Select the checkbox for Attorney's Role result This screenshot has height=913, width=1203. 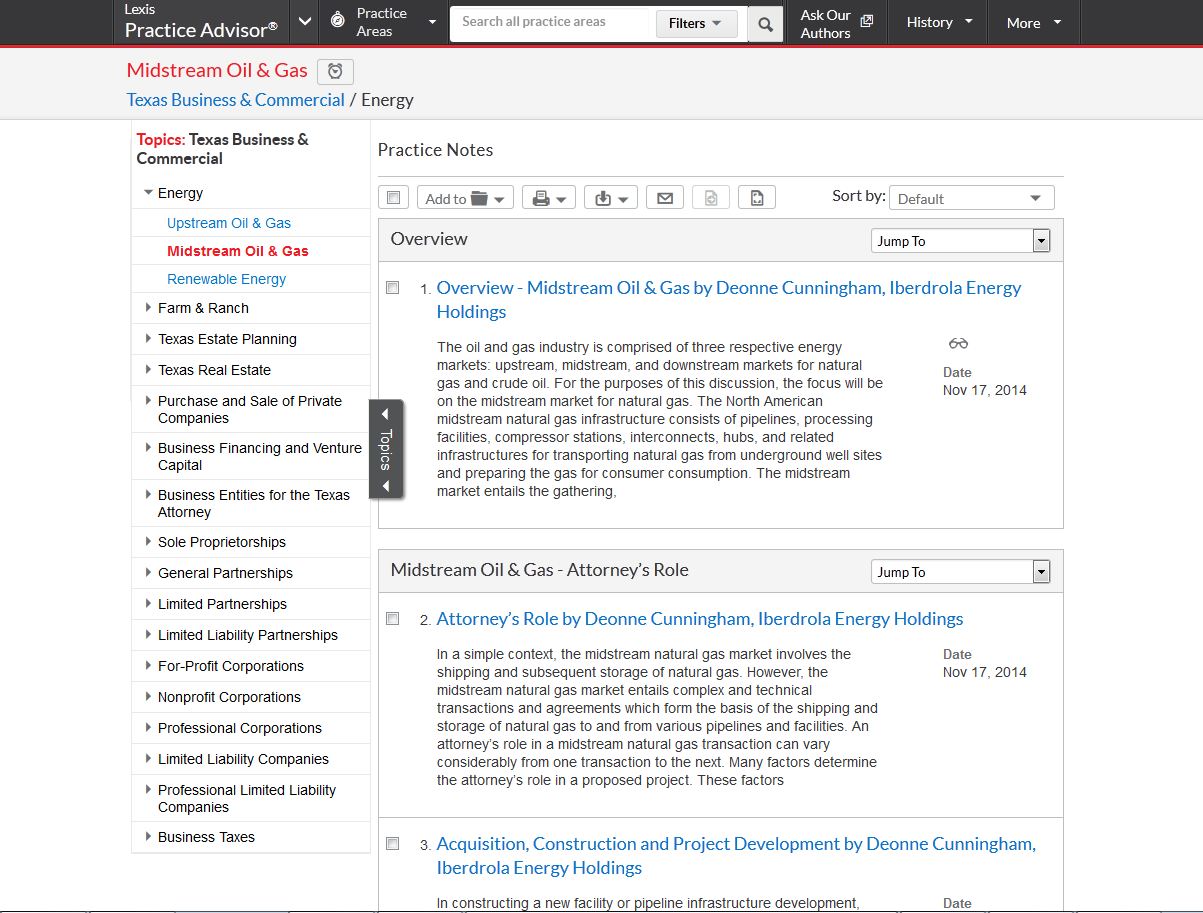pos(393,619)
